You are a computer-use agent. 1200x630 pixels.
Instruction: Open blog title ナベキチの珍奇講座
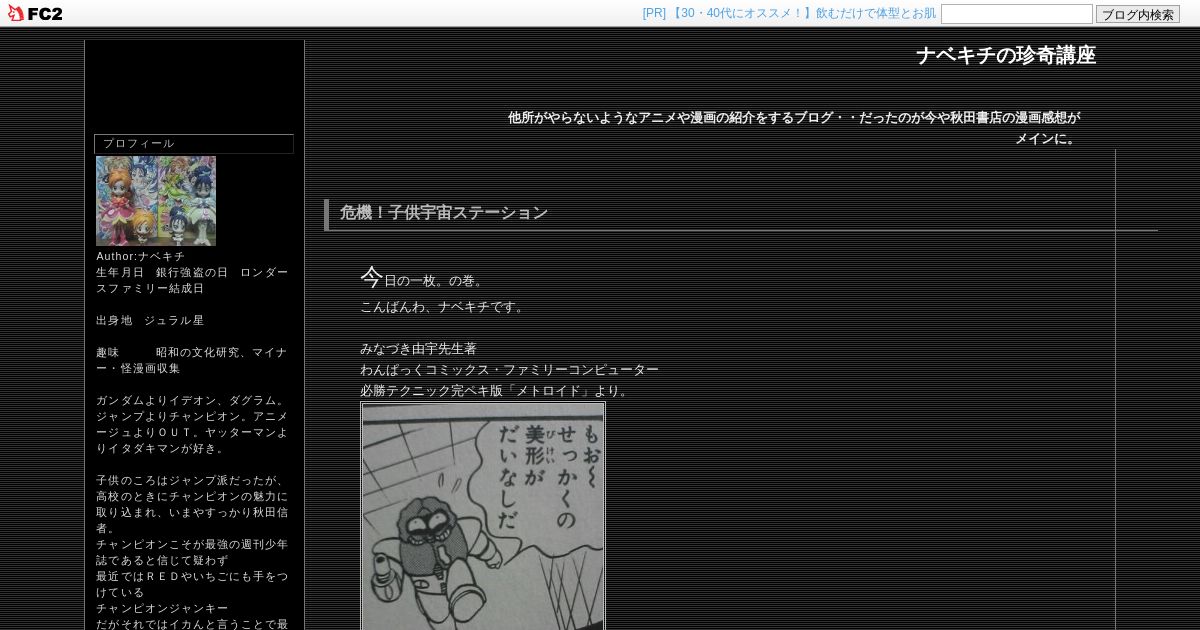(x=1006, y=56)
